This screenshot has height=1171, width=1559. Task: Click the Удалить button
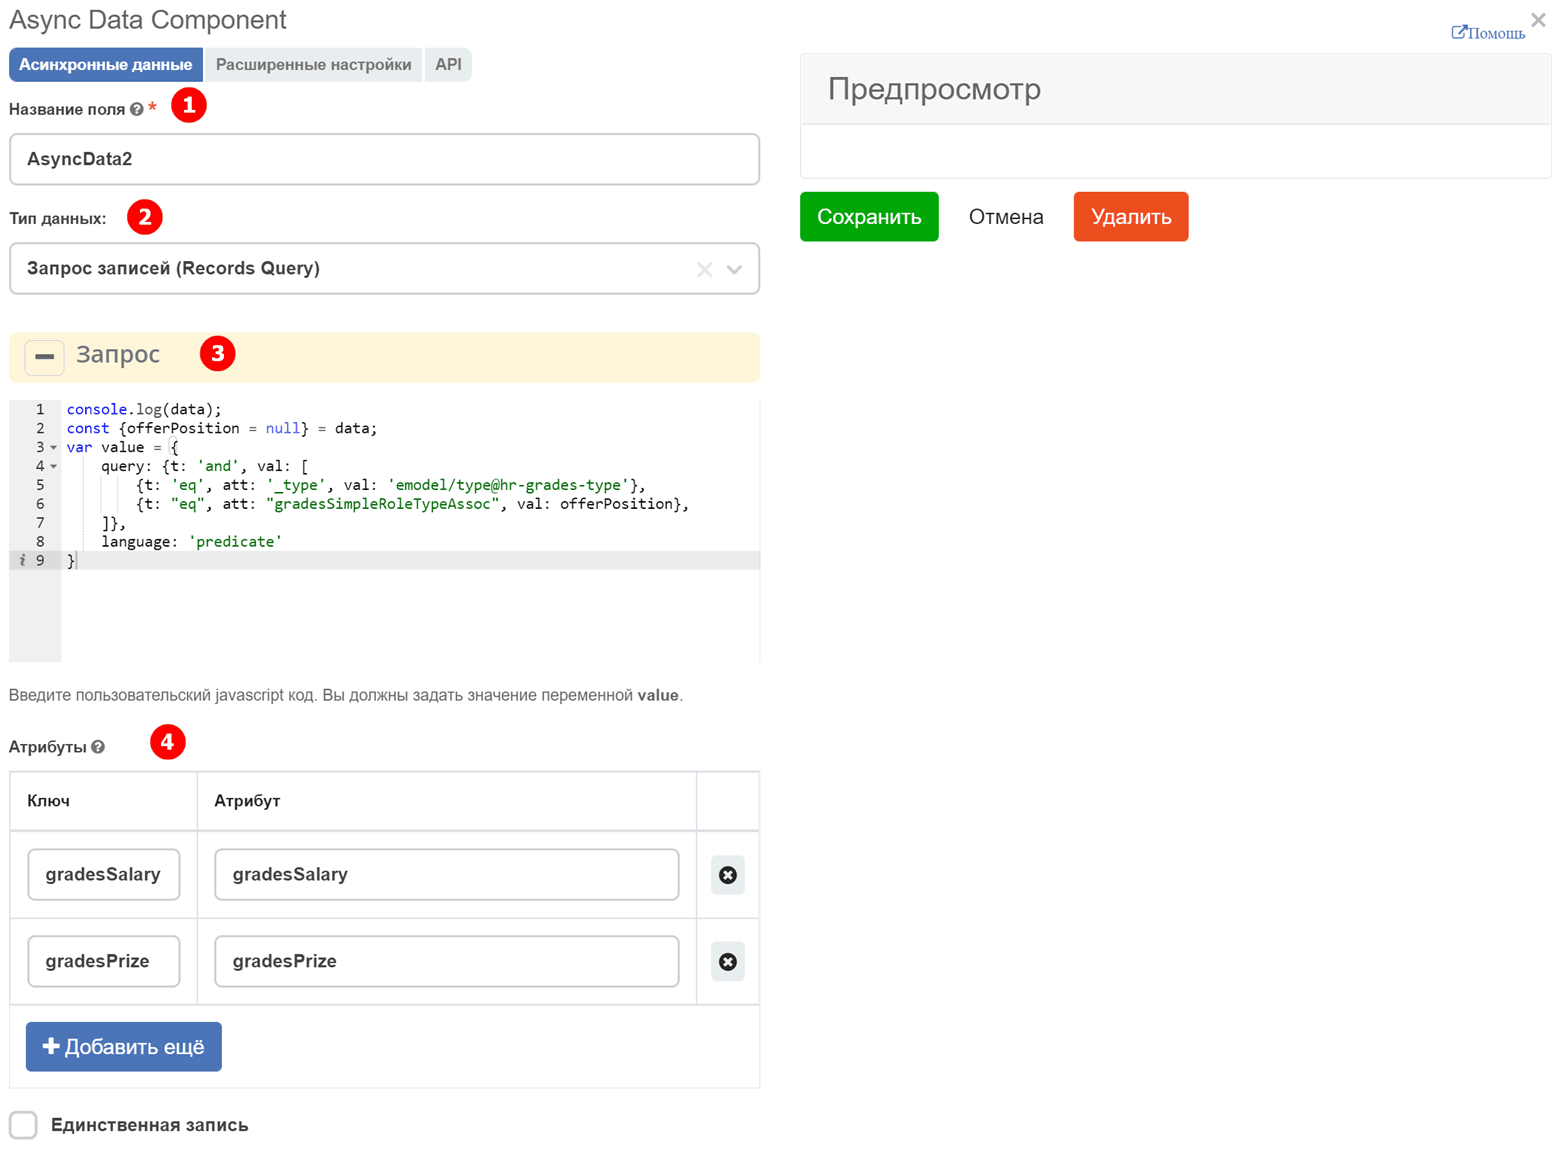pyautogui.click(x=1131, y=217)
